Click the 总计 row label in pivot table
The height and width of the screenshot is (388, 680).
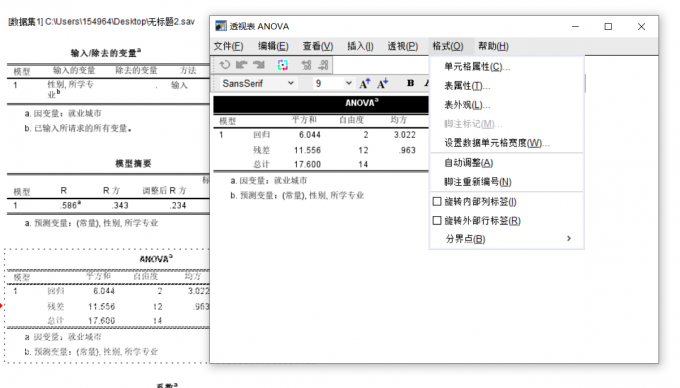point(262,165)
